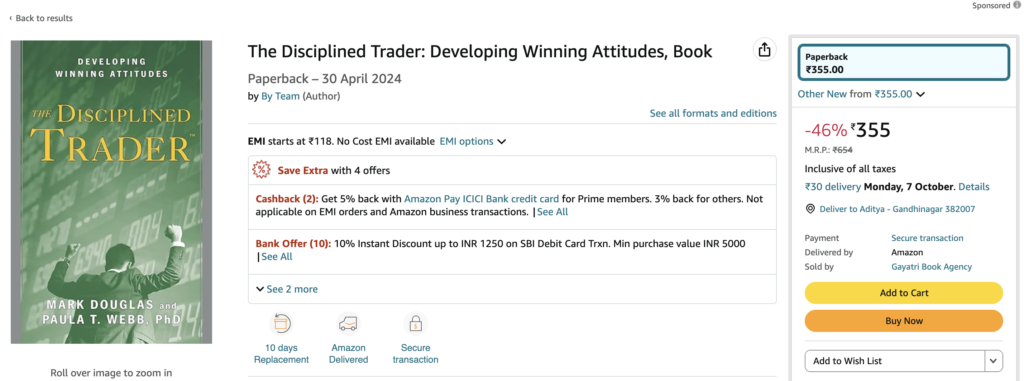Select the Paperback ₹355.00 format box

pos(904,63)
